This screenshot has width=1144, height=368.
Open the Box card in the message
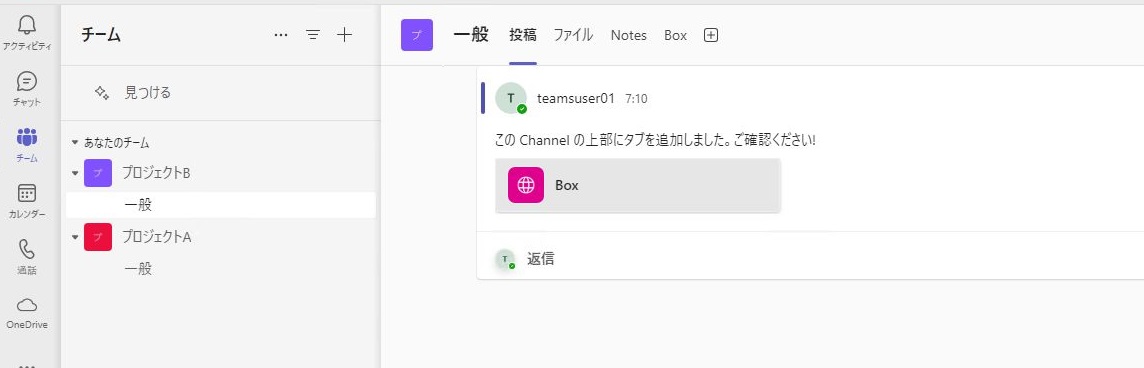point(638,185)
